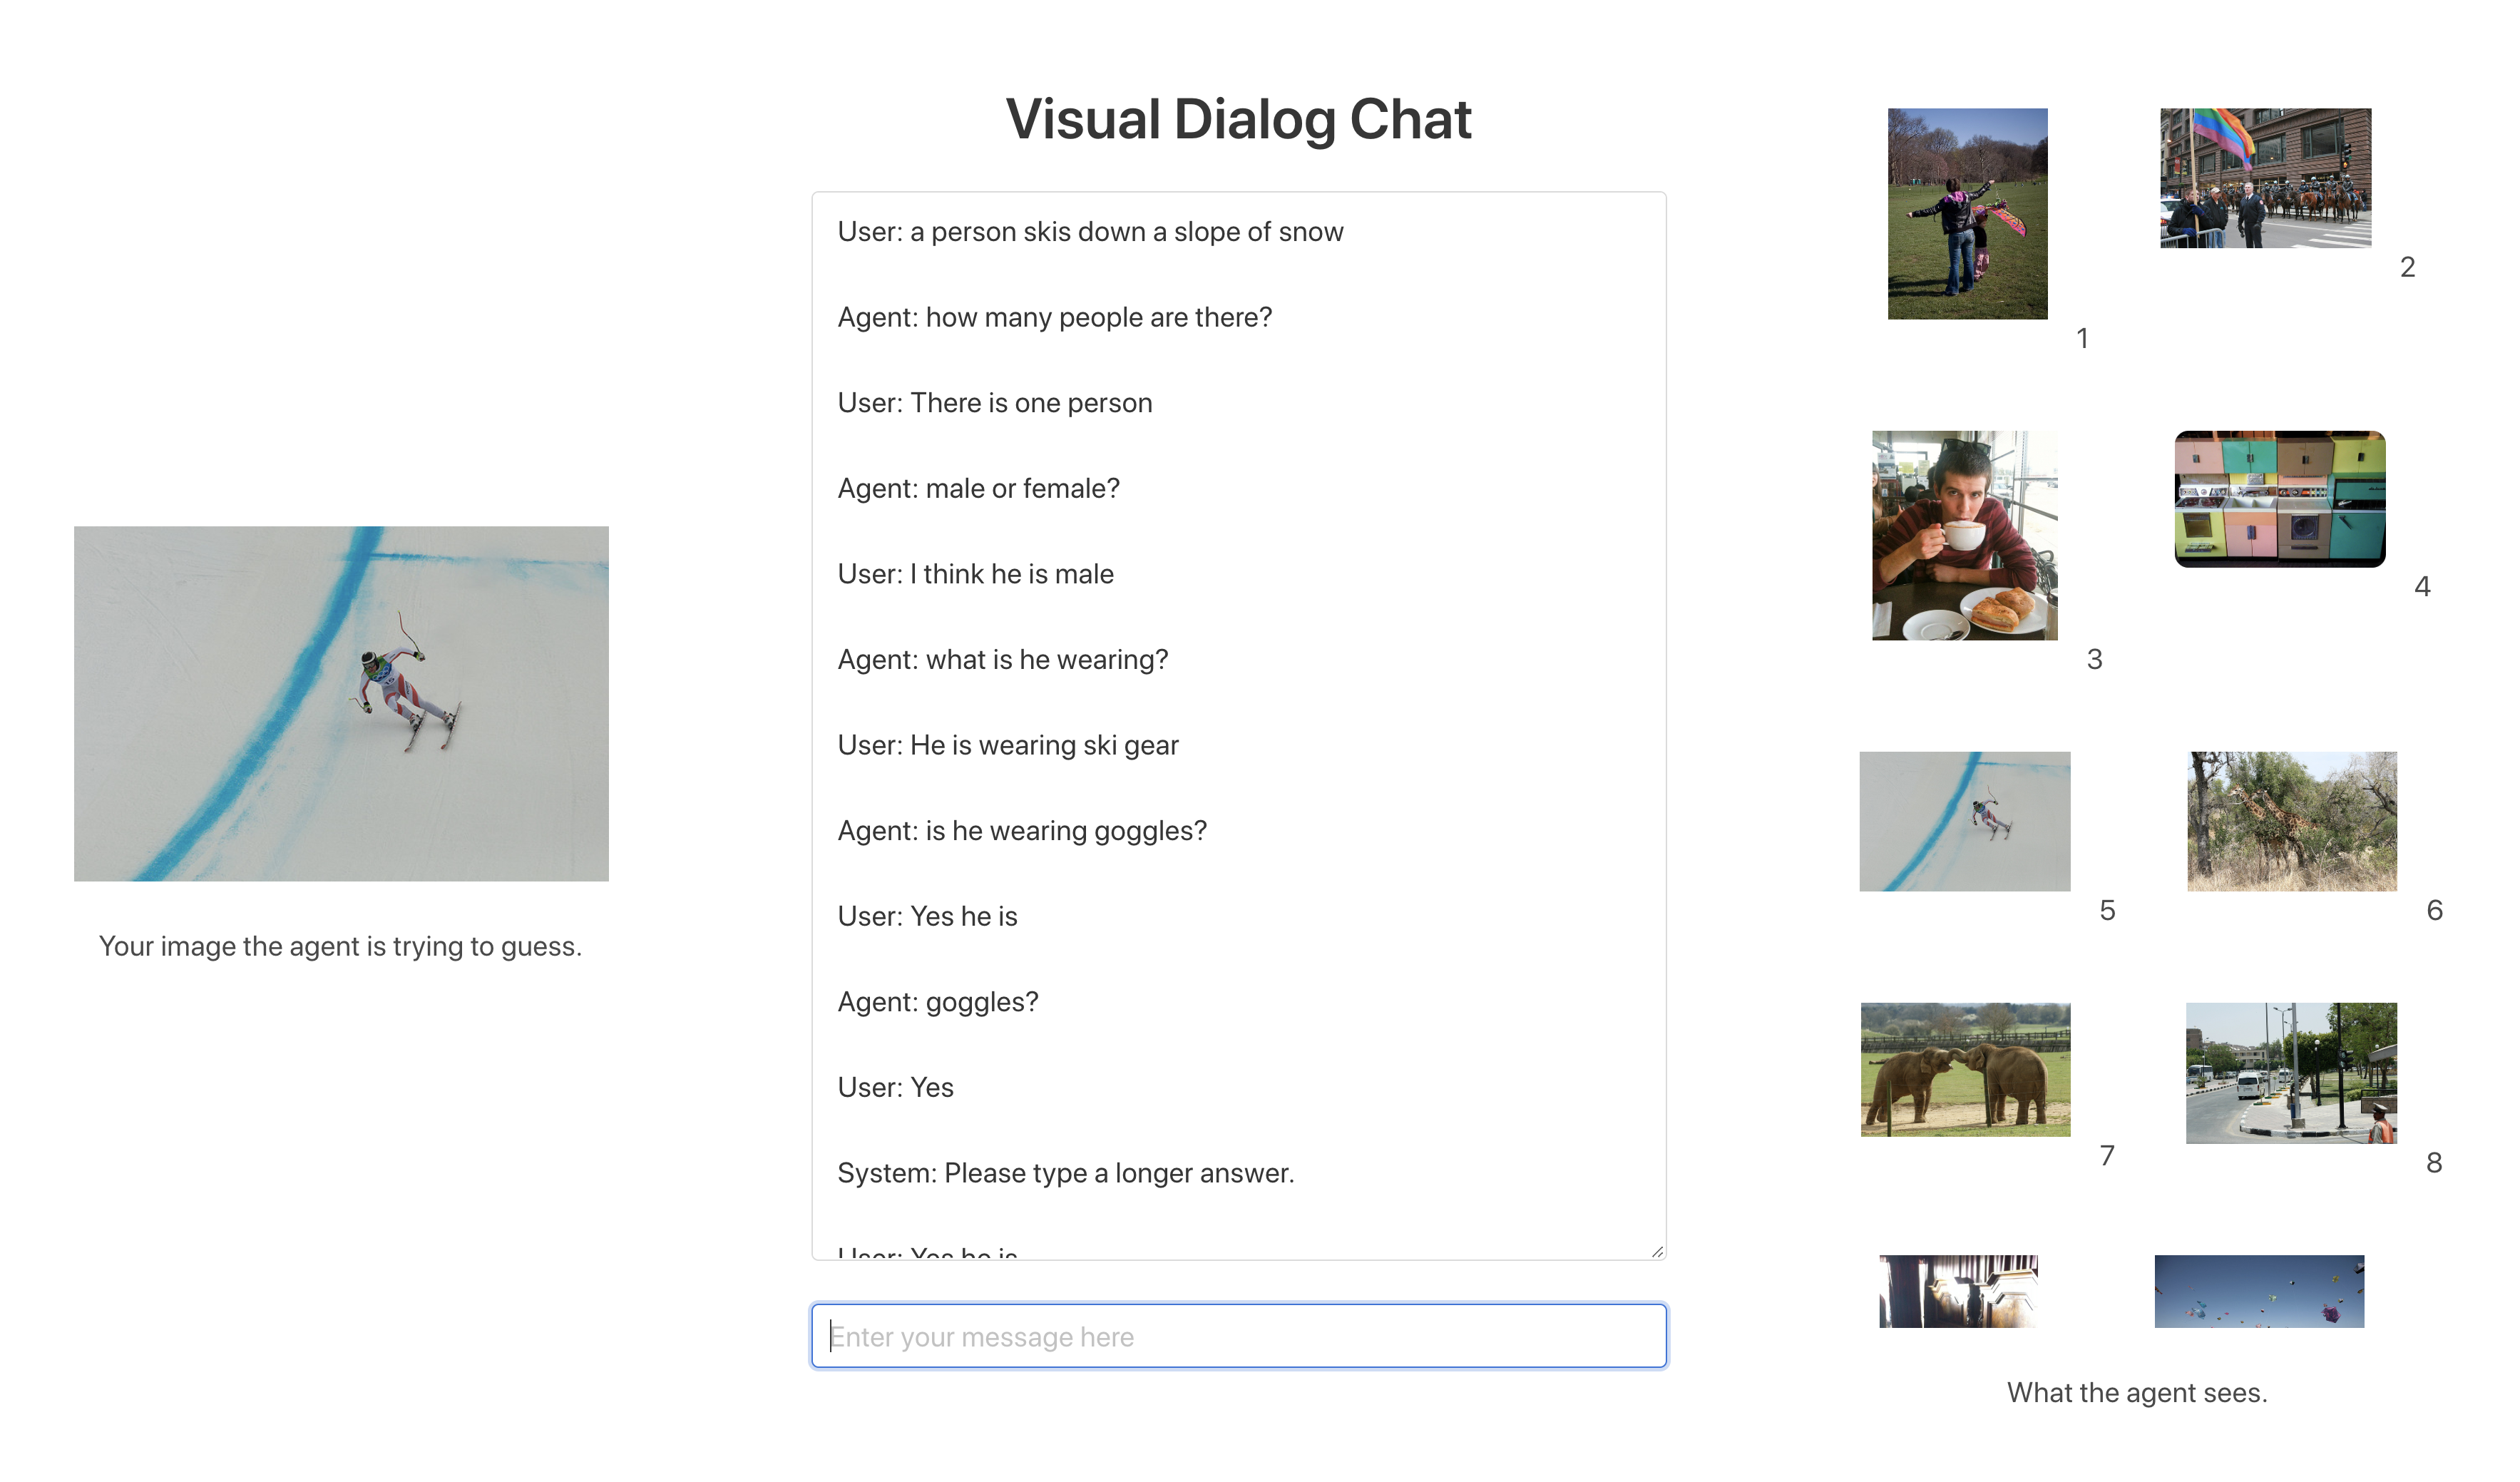Viewport: 2520px width, 1482px height.
Task: Click the blue sky kites thumbnail
Action: (2258, 1291)
